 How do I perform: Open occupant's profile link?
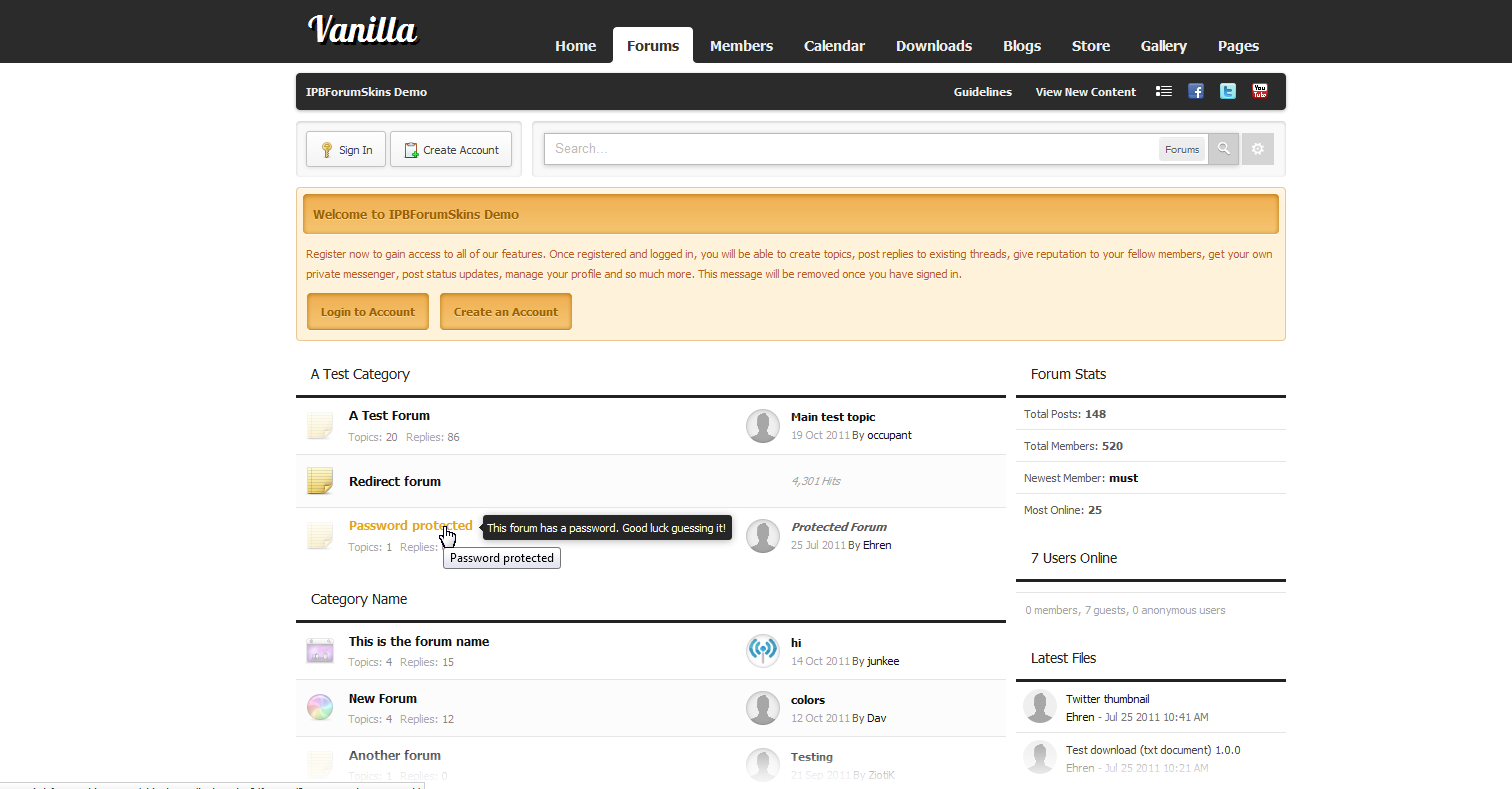[889, 435]
